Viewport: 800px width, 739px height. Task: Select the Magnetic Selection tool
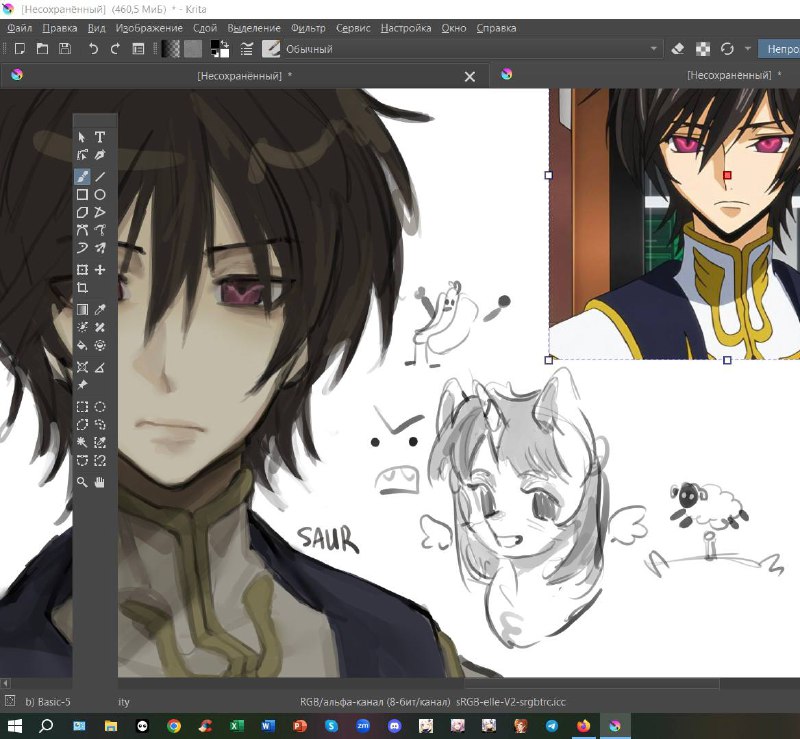(x=100, y=460)
